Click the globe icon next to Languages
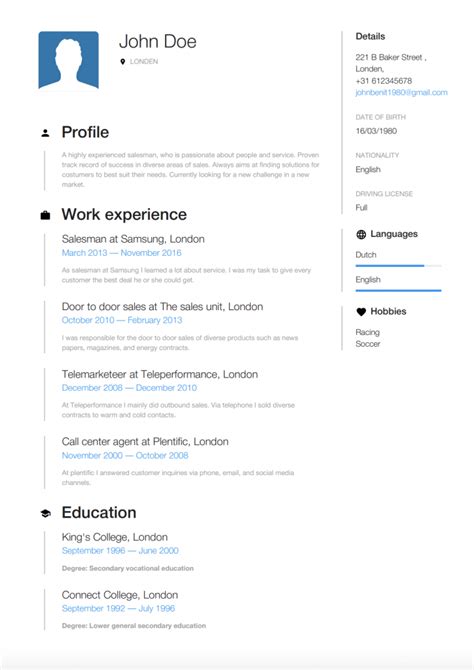Viewport: 474px width, 670px height. coord(361,234)
